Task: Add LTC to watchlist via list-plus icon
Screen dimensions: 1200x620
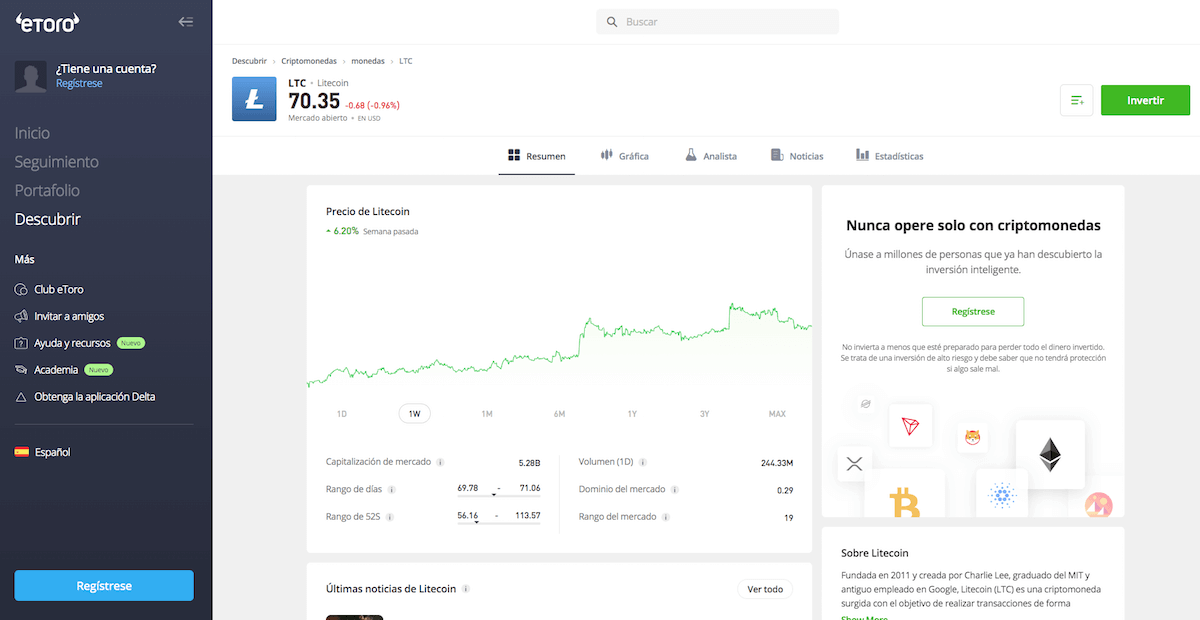Action: (x=1076, y=100)
